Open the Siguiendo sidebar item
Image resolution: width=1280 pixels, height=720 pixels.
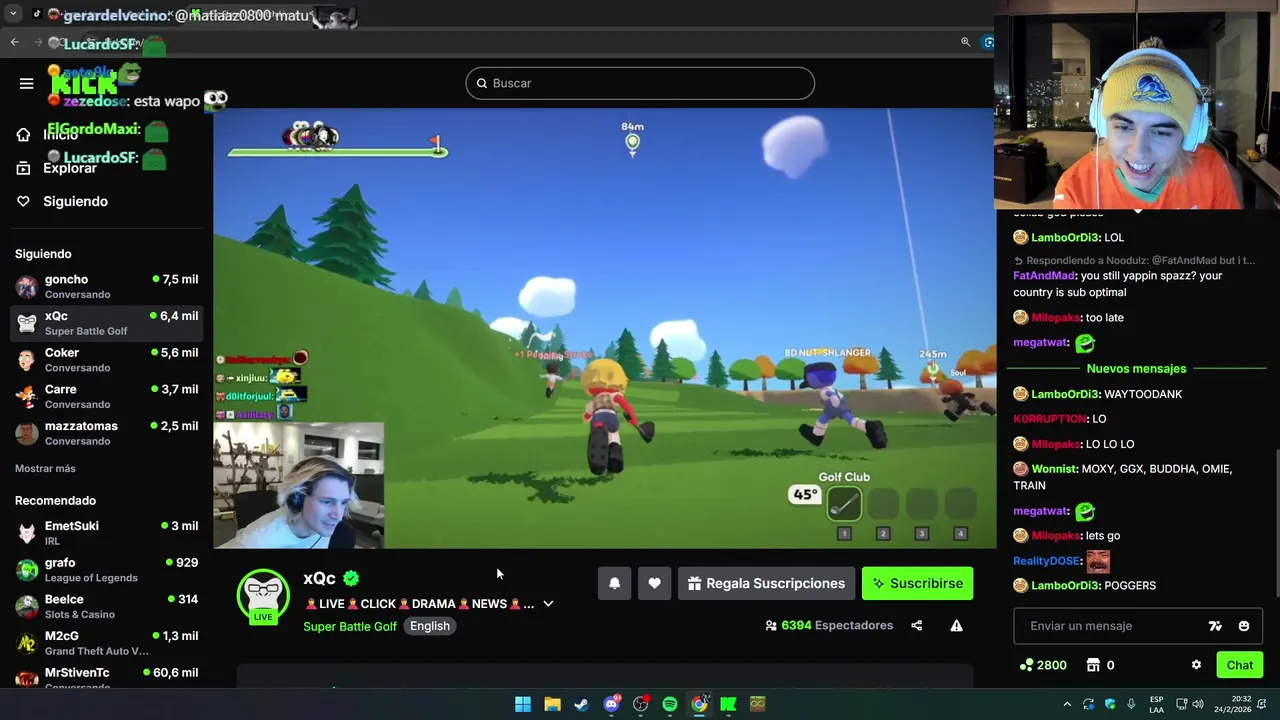75,201
